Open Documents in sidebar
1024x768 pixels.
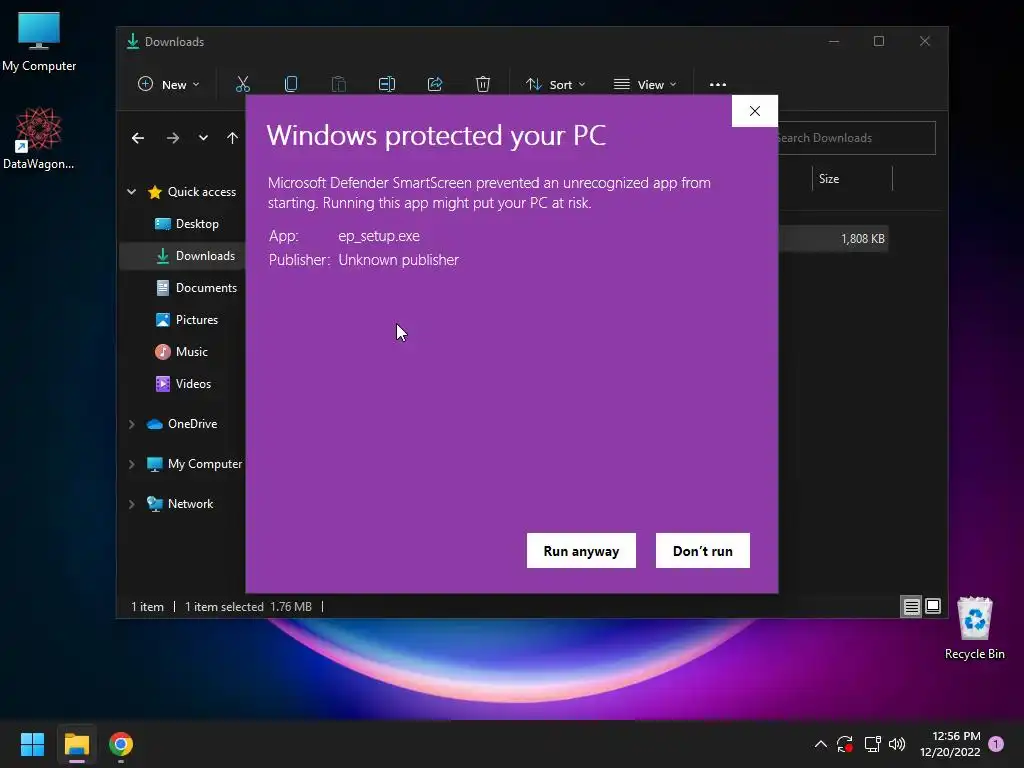pyautogui.click(x=197, y=287)
